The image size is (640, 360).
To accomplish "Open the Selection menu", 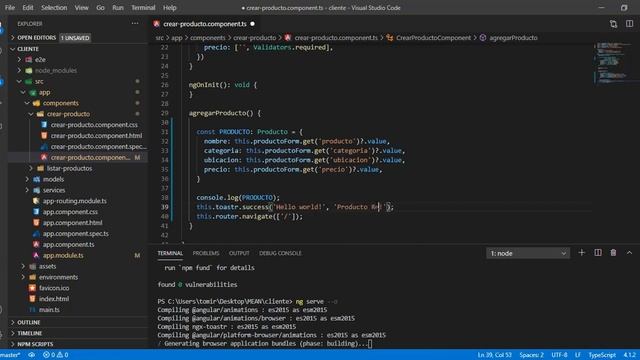I will 54,8.
